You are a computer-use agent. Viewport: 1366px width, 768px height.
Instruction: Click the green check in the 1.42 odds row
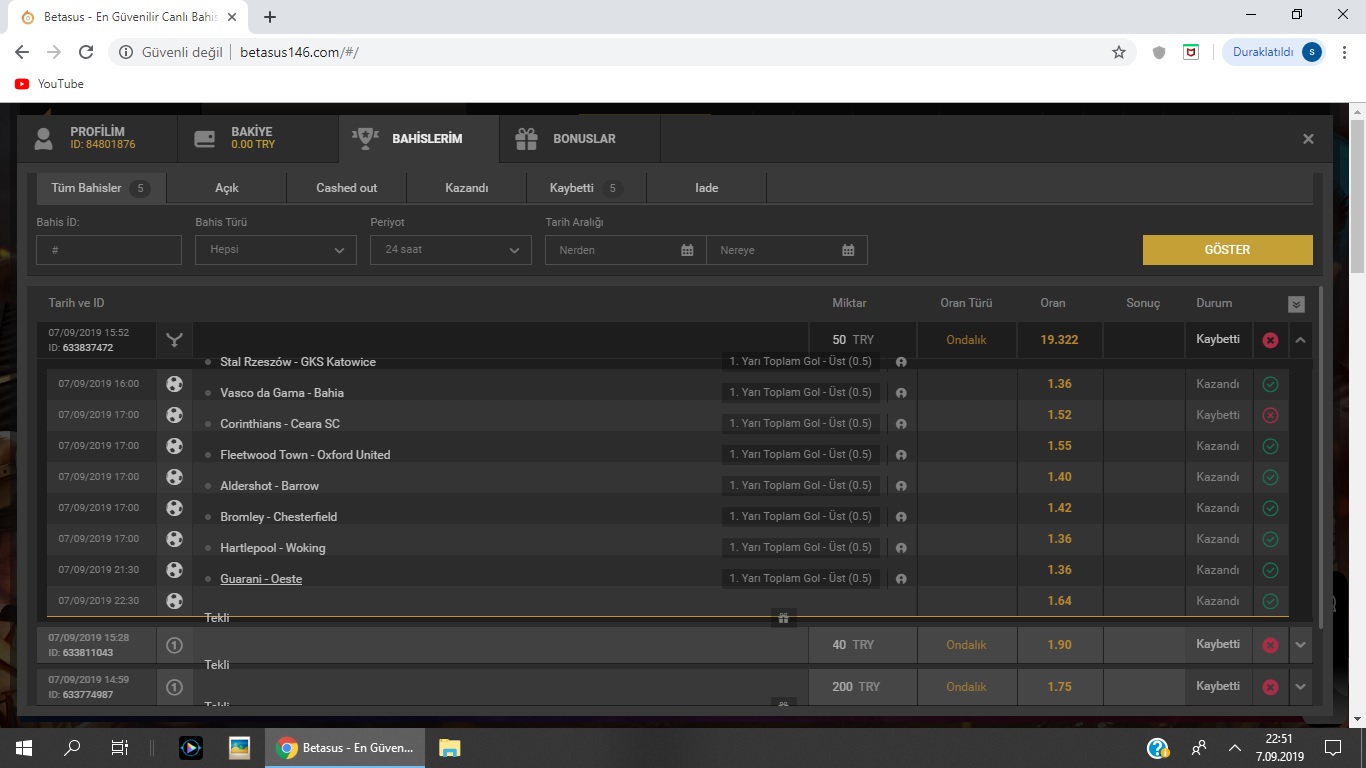pos(1270,508)
